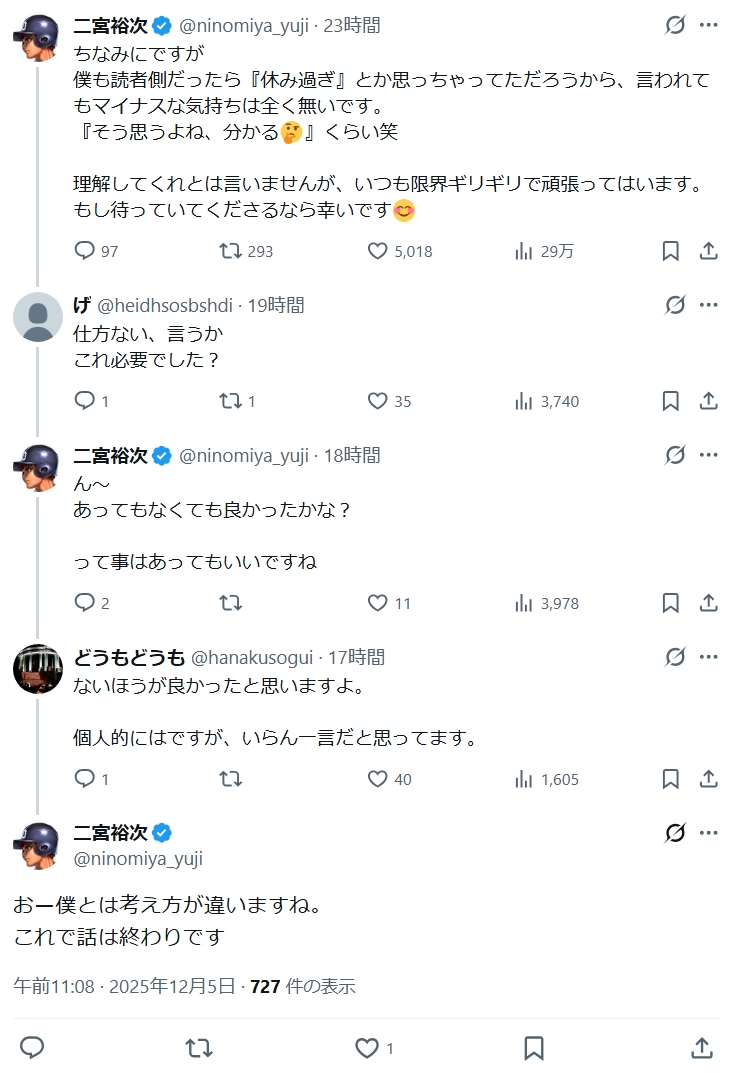Screen dimensions: 735x1073
Task: Open げ's default profile avatar
Action: (38, 317)
